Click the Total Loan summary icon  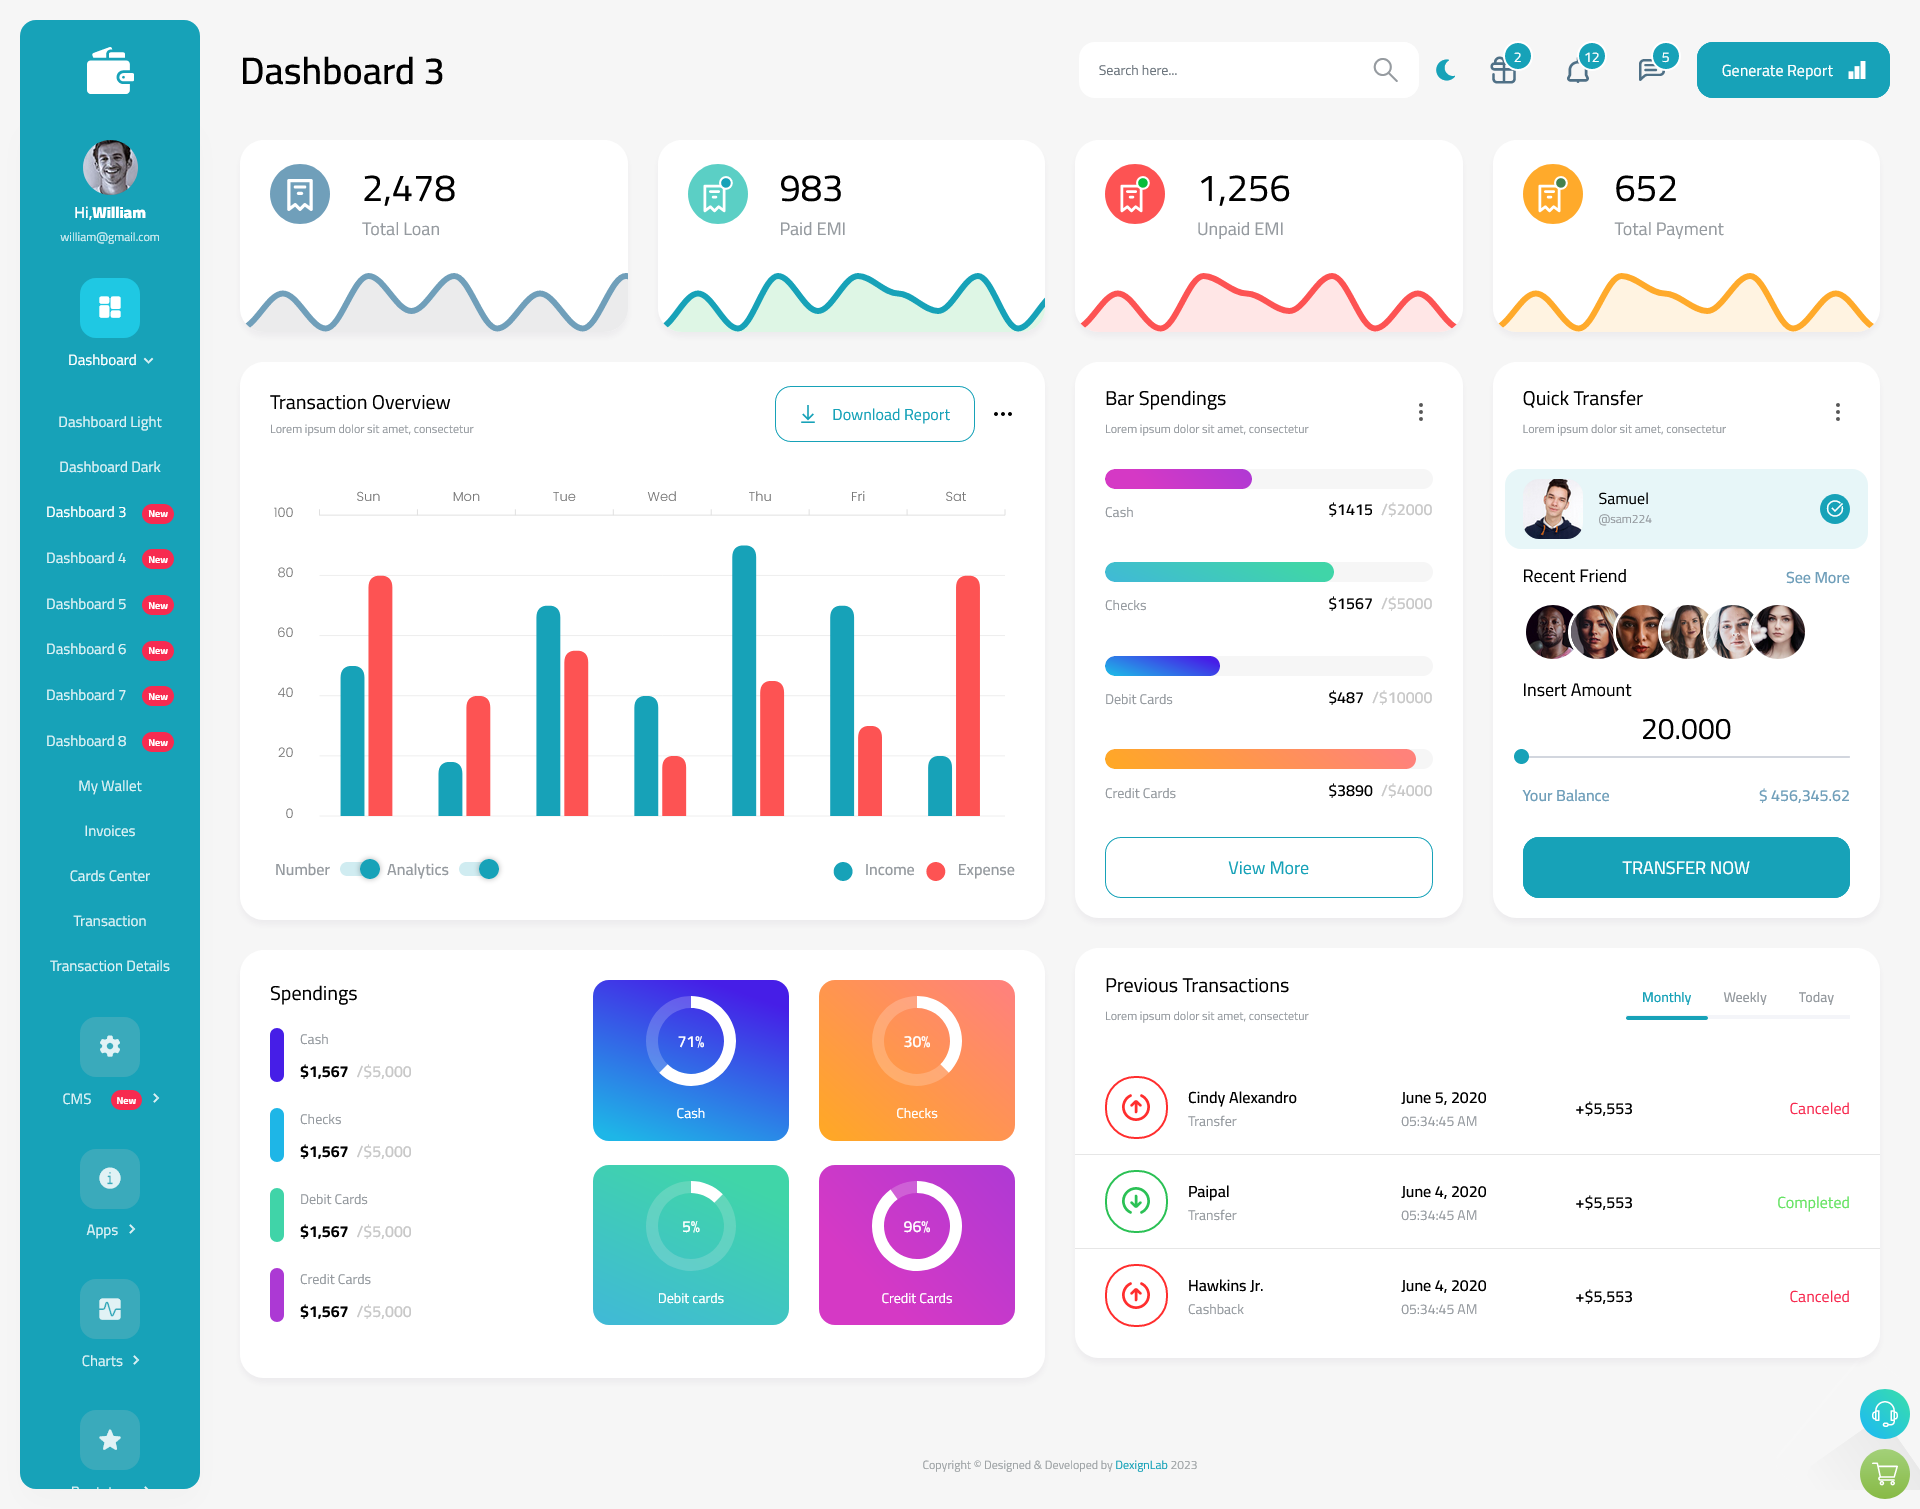coord(299,193)
